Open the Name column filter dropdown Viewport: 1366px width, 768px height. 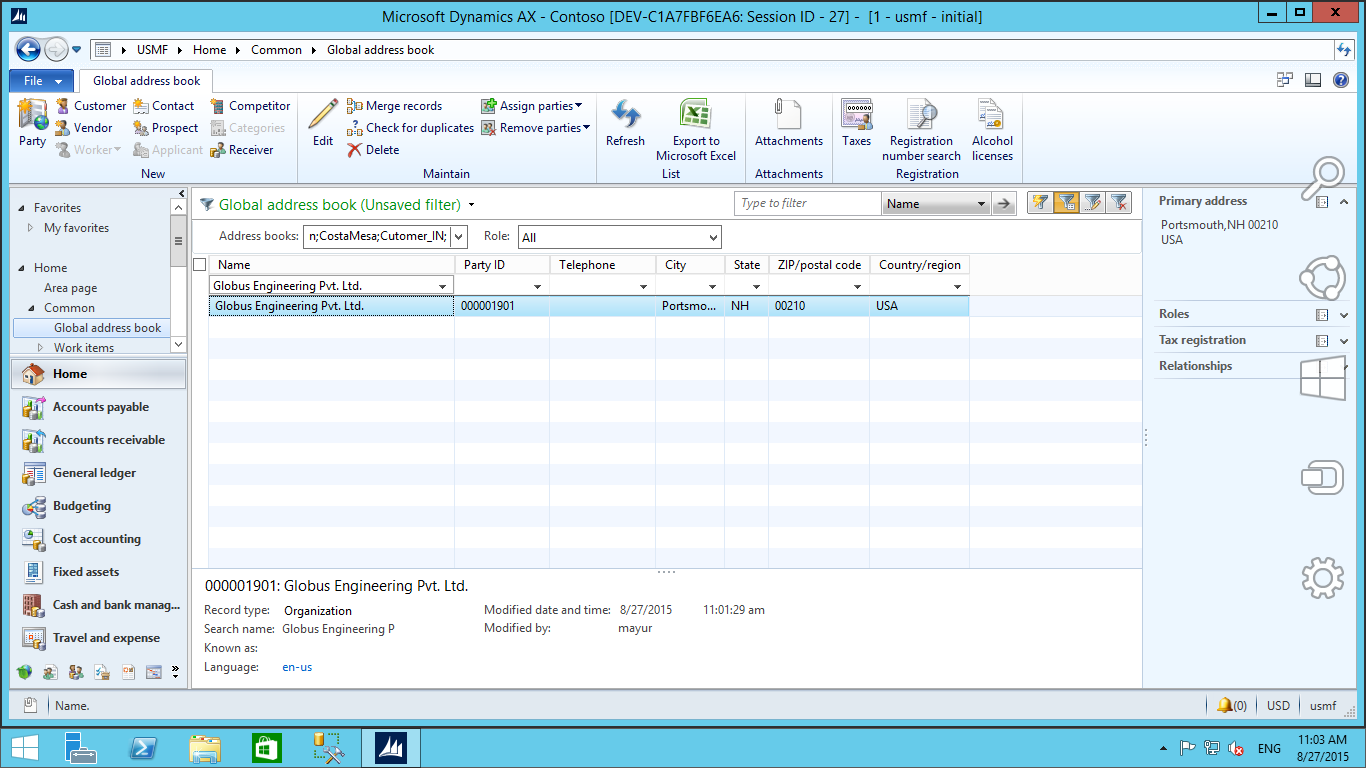click(x=443, y=286)
